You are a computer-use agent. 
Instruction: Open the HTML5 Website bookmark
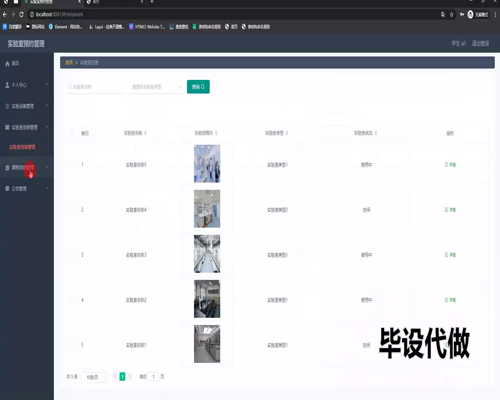[x=147, y=27]
